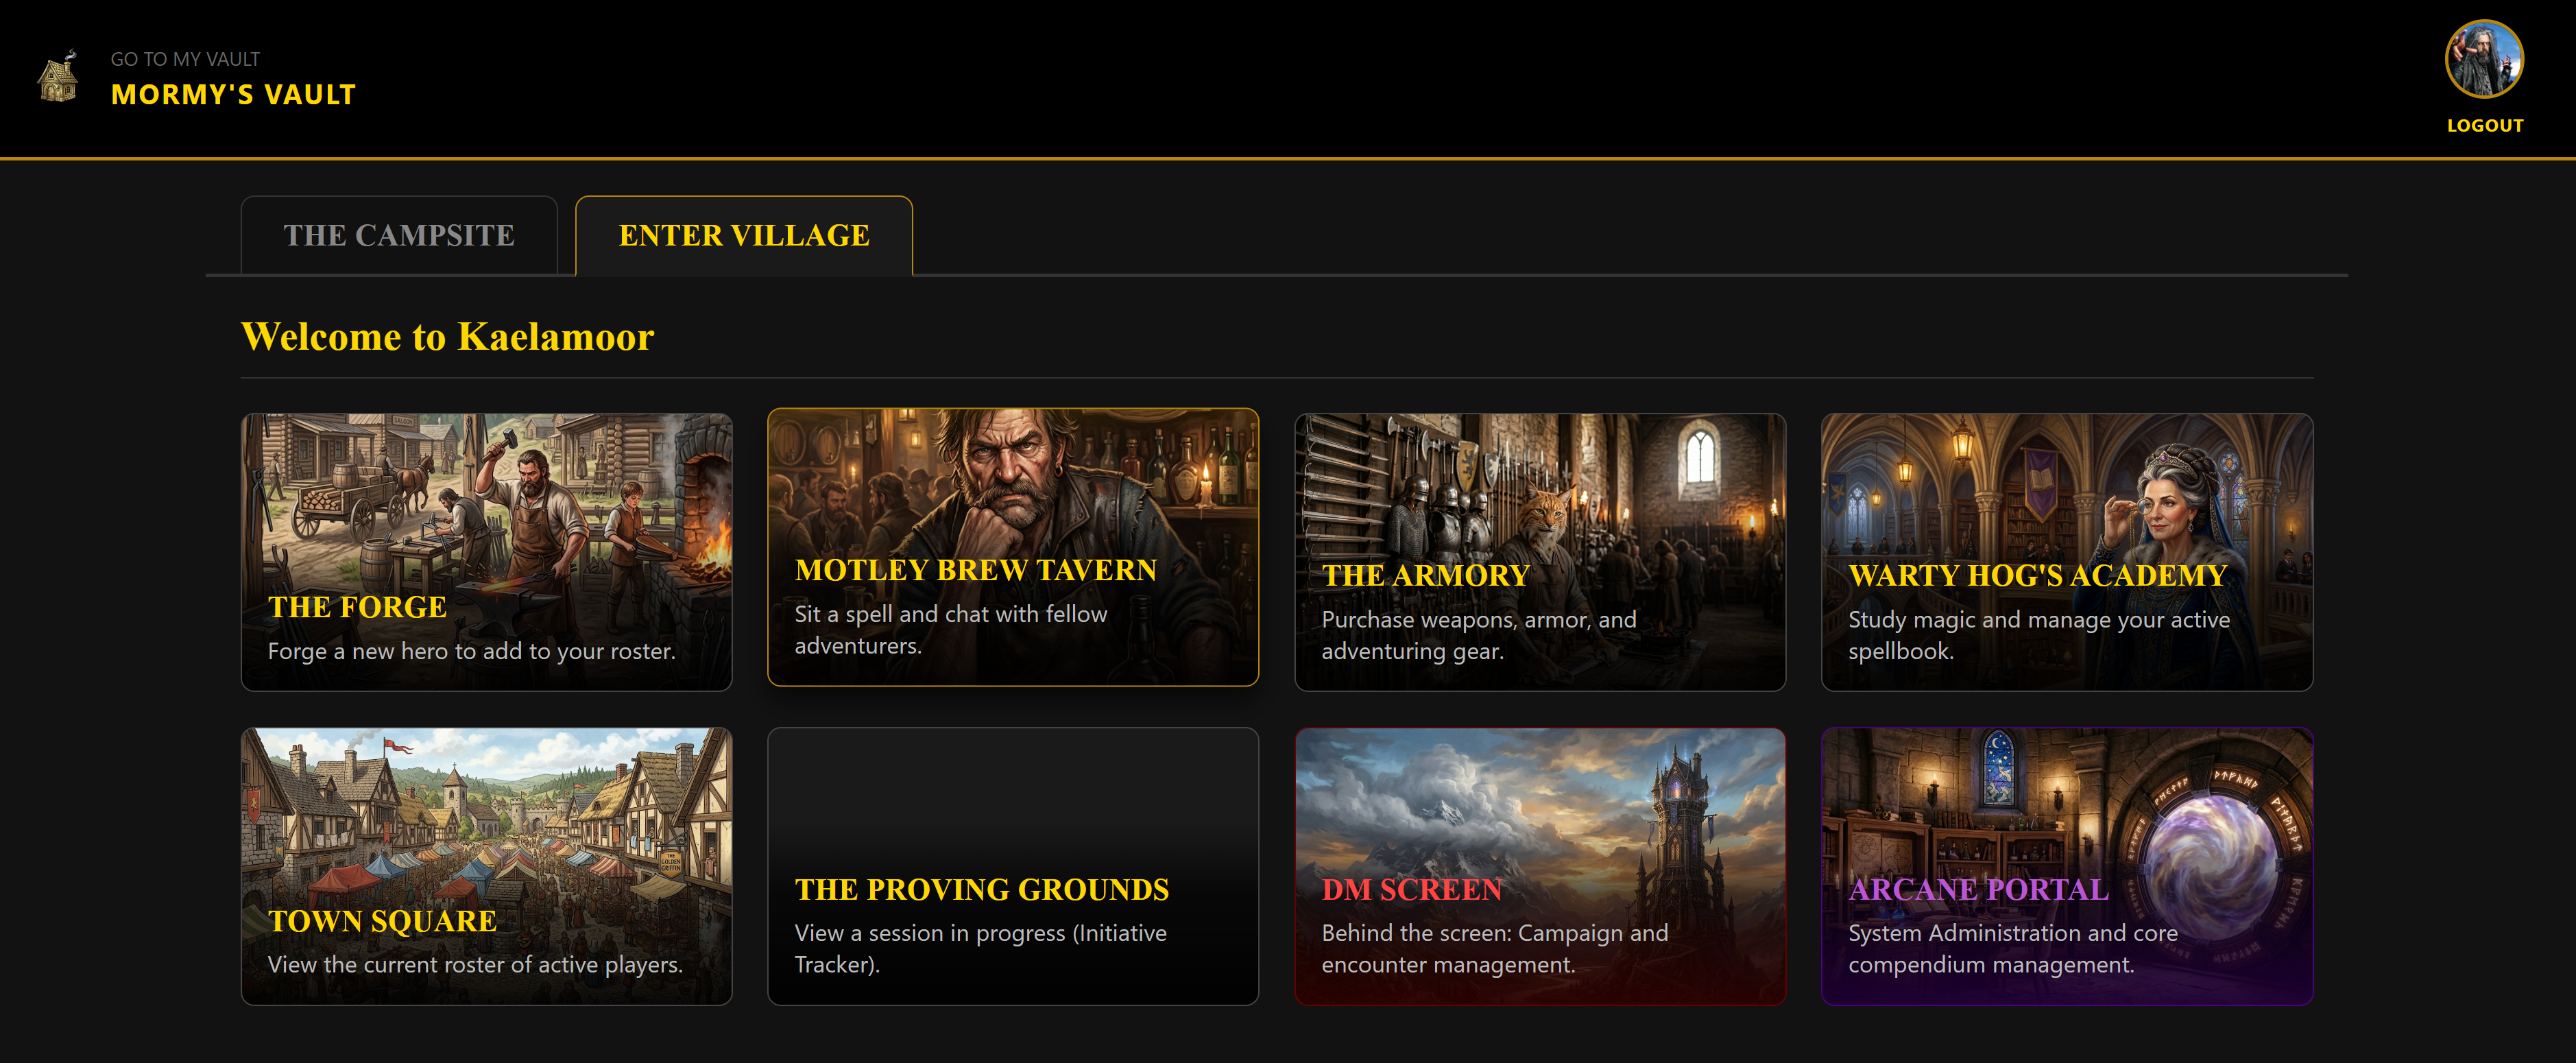Open The Forge card
The width and height of the screenshot is (2576, 1063).
click(x=486, y=552)
